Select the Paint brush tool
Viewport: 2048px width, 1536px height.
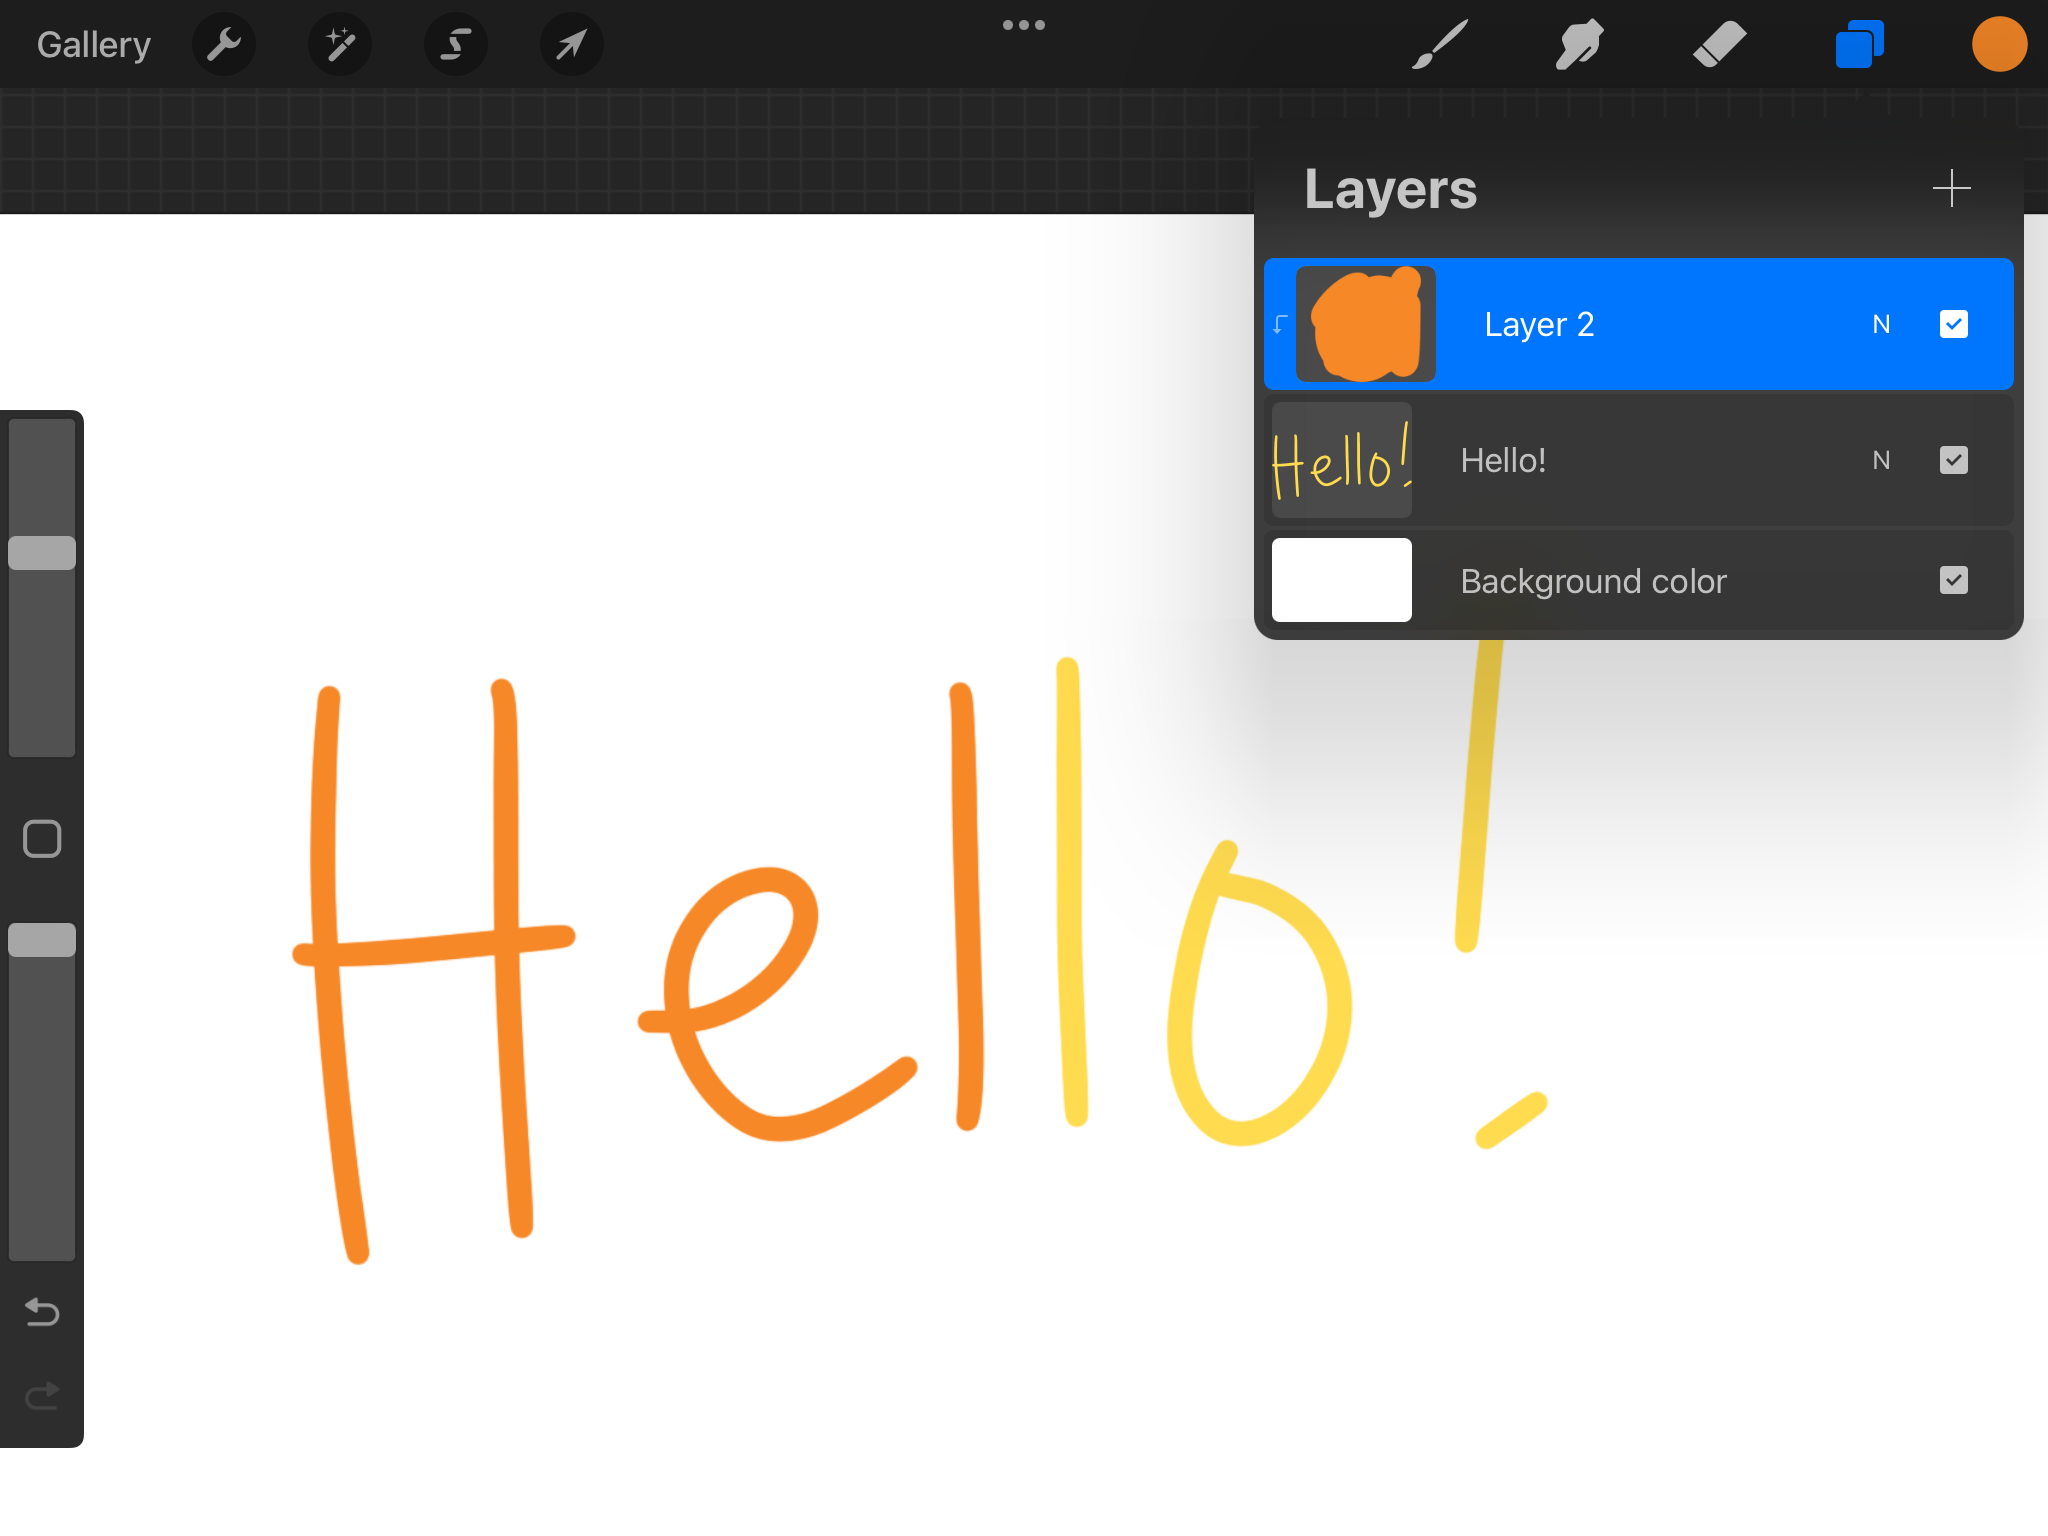tap(1440, 45)
